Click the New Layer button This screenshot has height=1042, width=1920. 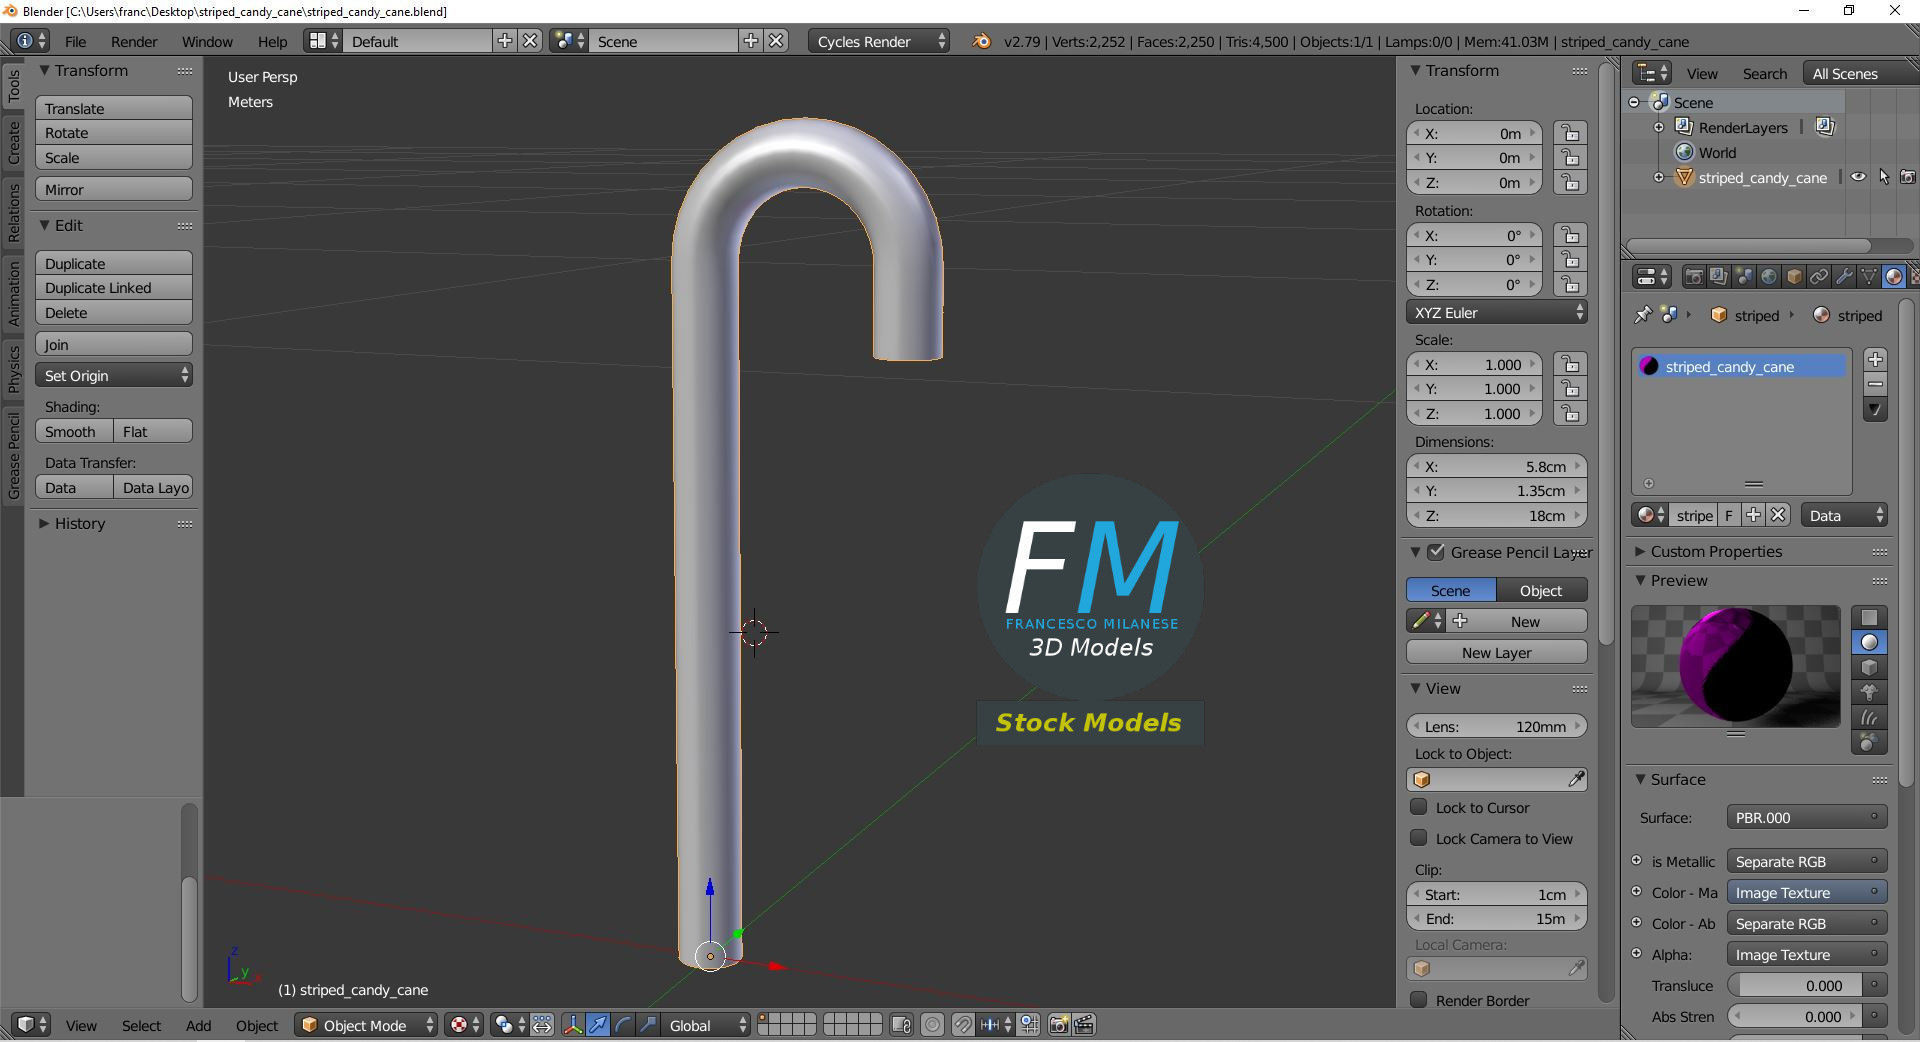point(1496,653)
